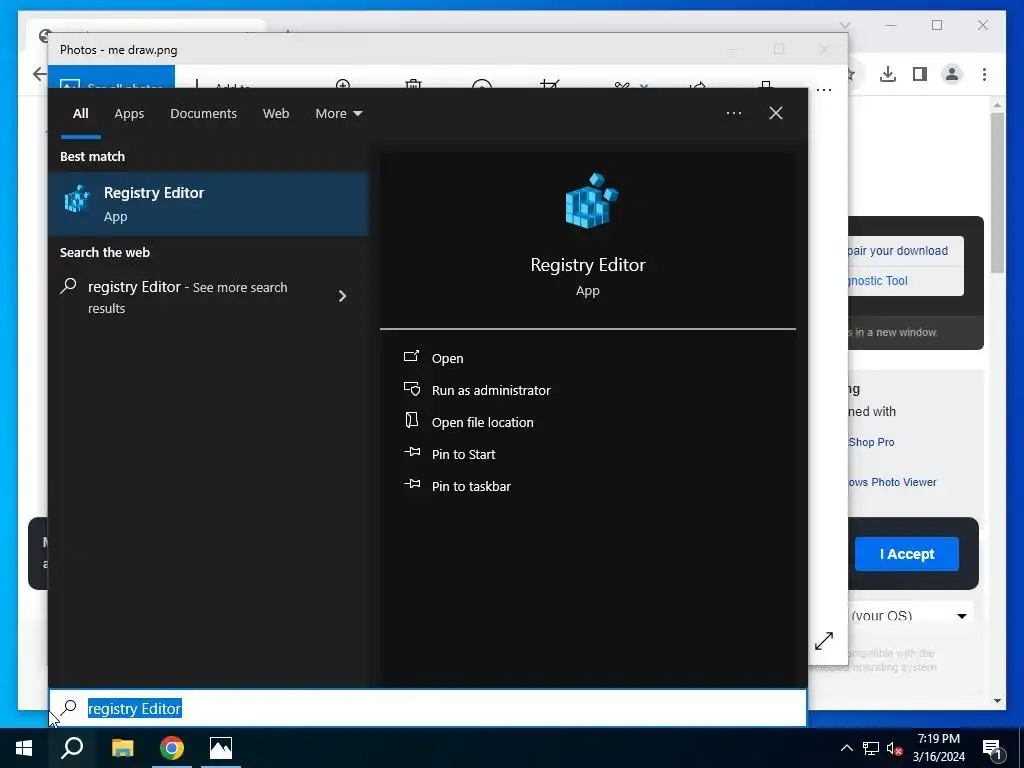Choose Run as administrator
Viewport: 1024px width, 768px height.
(x=491, y=390)
